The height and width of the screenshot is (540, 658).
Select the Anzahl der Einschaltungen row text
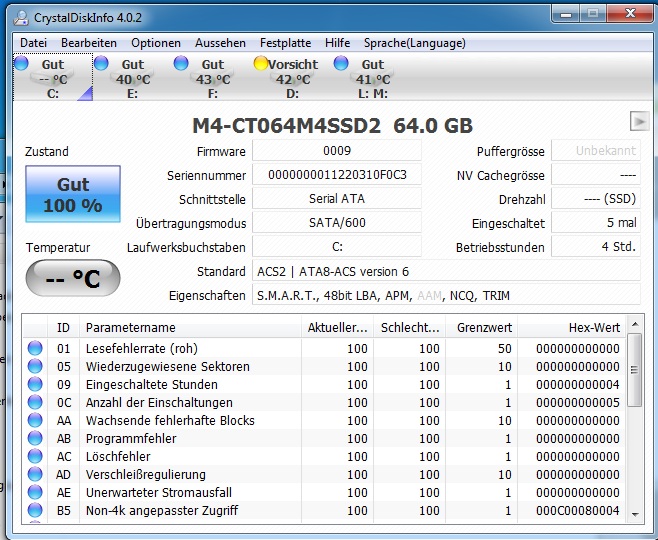pyautogui.click(x=159, y=403)
